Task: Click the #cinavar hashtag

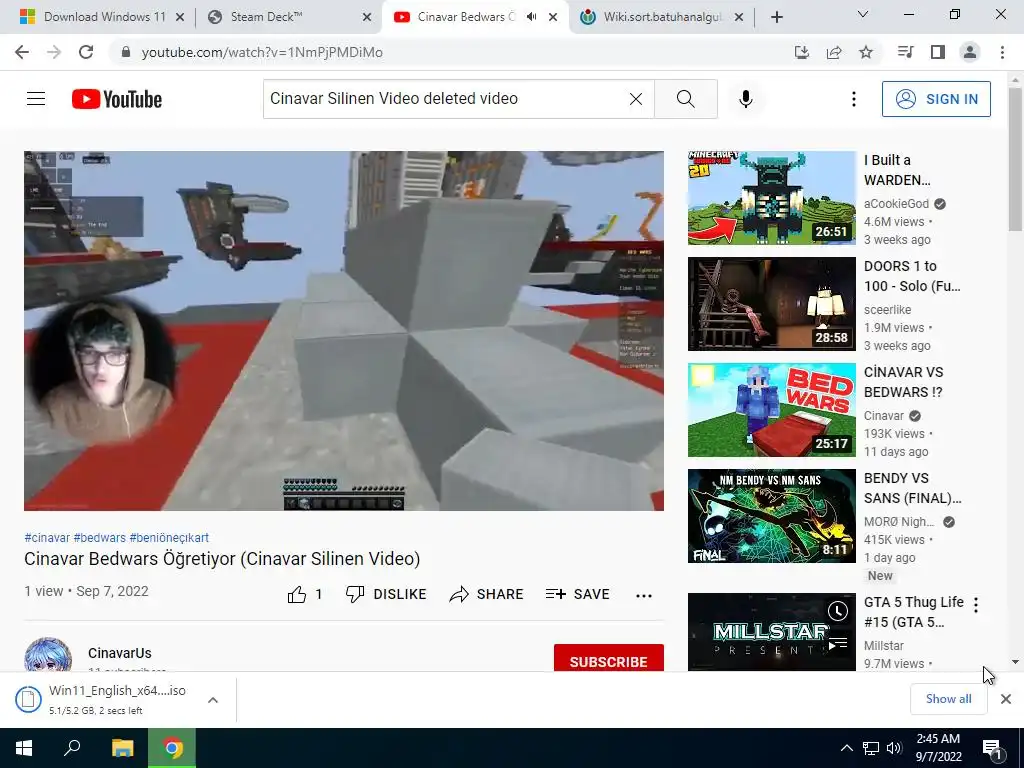Action: pos(47,538)
